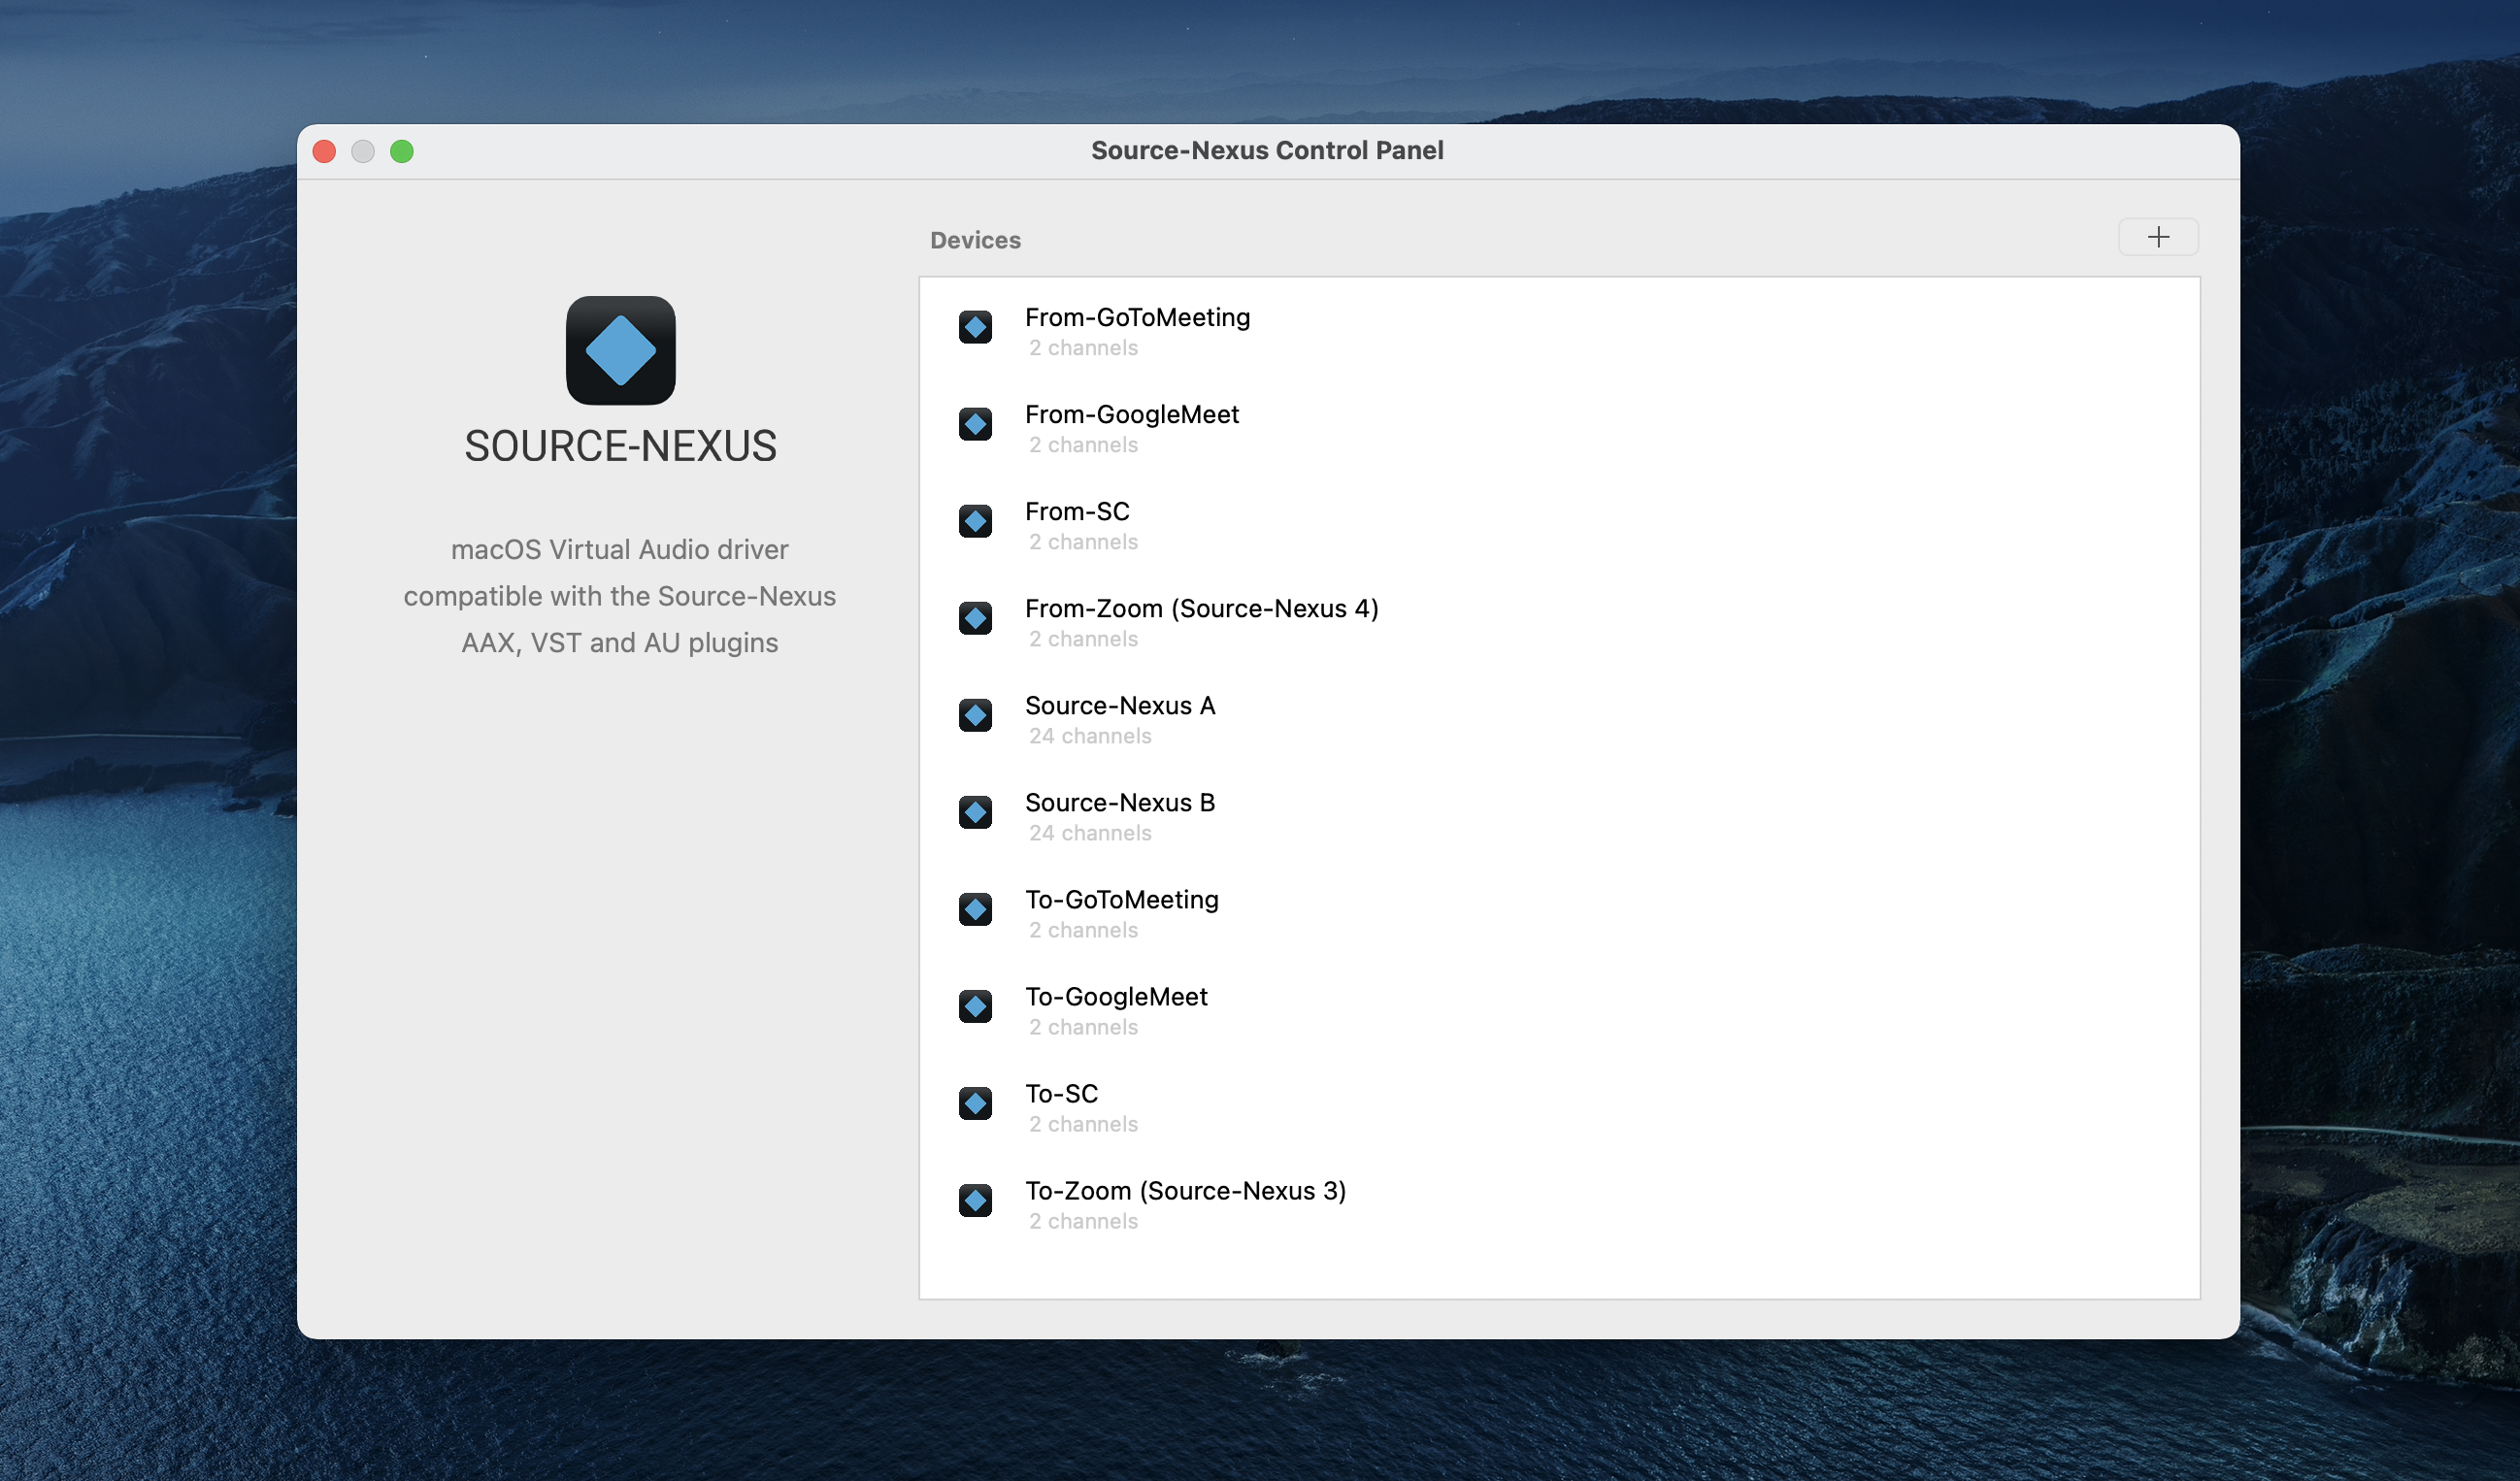
Task: Click the Source-Nexus B device icon
Action: click(x=975, y=812)
